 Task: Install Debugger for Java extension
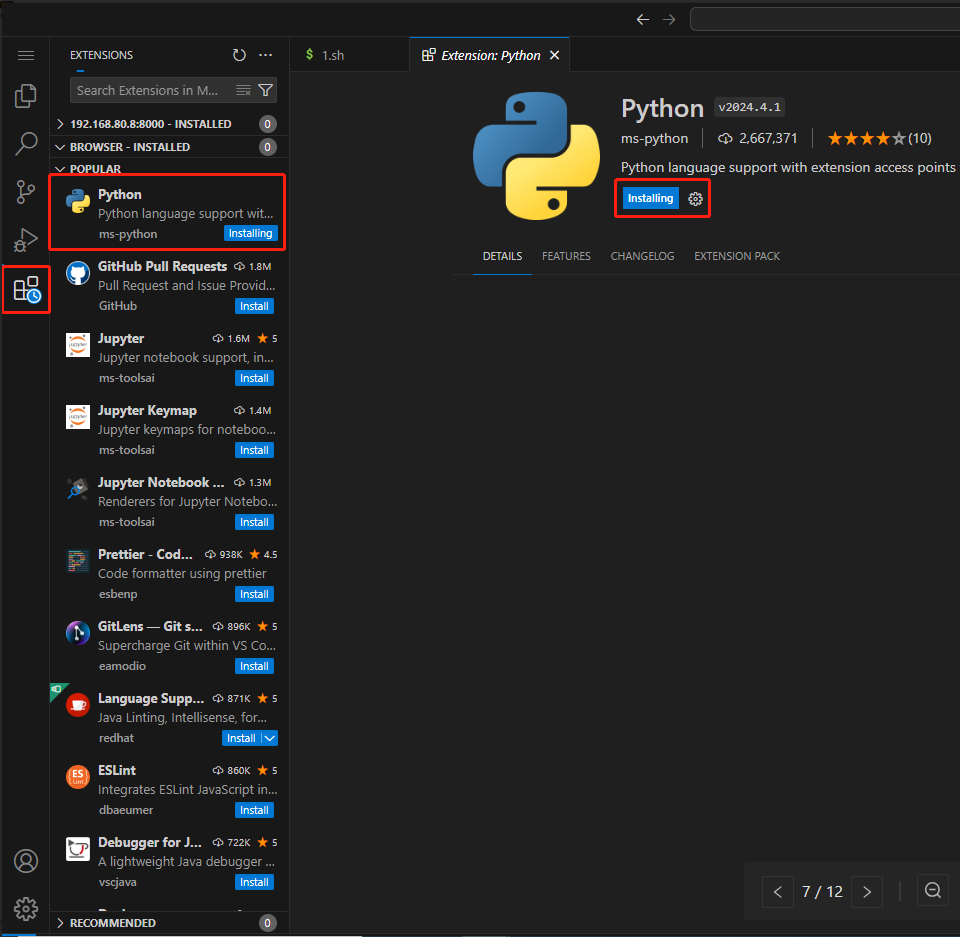(254, 882)
